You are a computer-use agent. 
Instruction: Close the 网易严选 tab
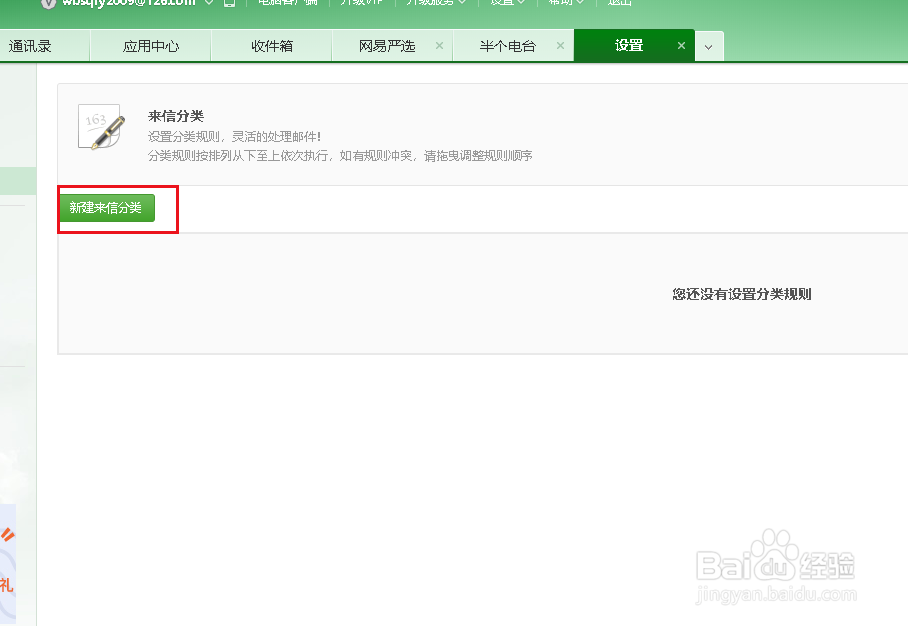pos(440,45)
